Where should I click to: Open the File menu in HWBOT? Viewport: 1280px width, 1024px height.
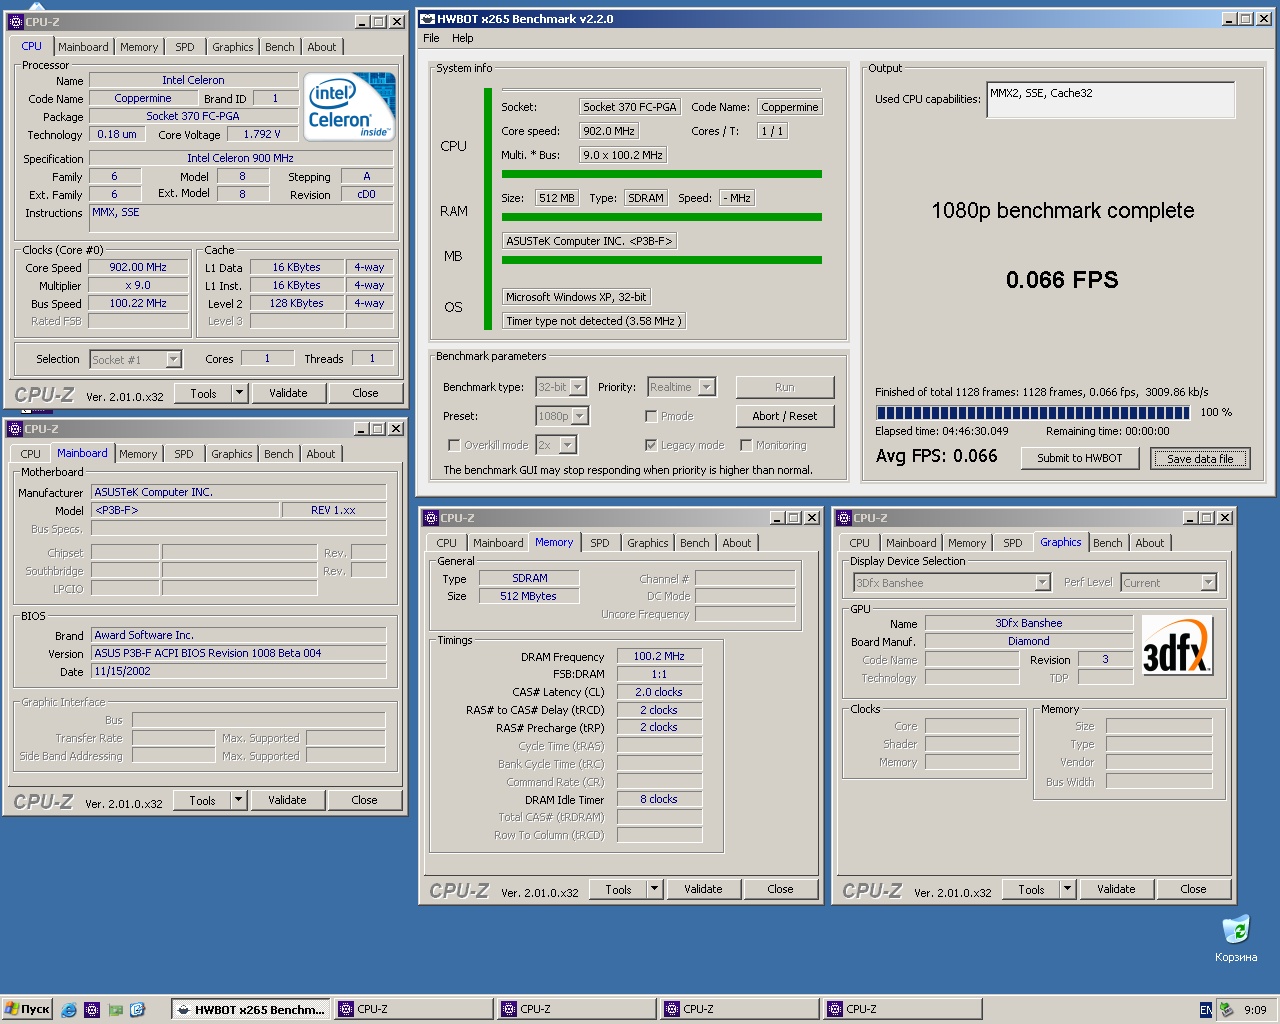click(431, 38)
